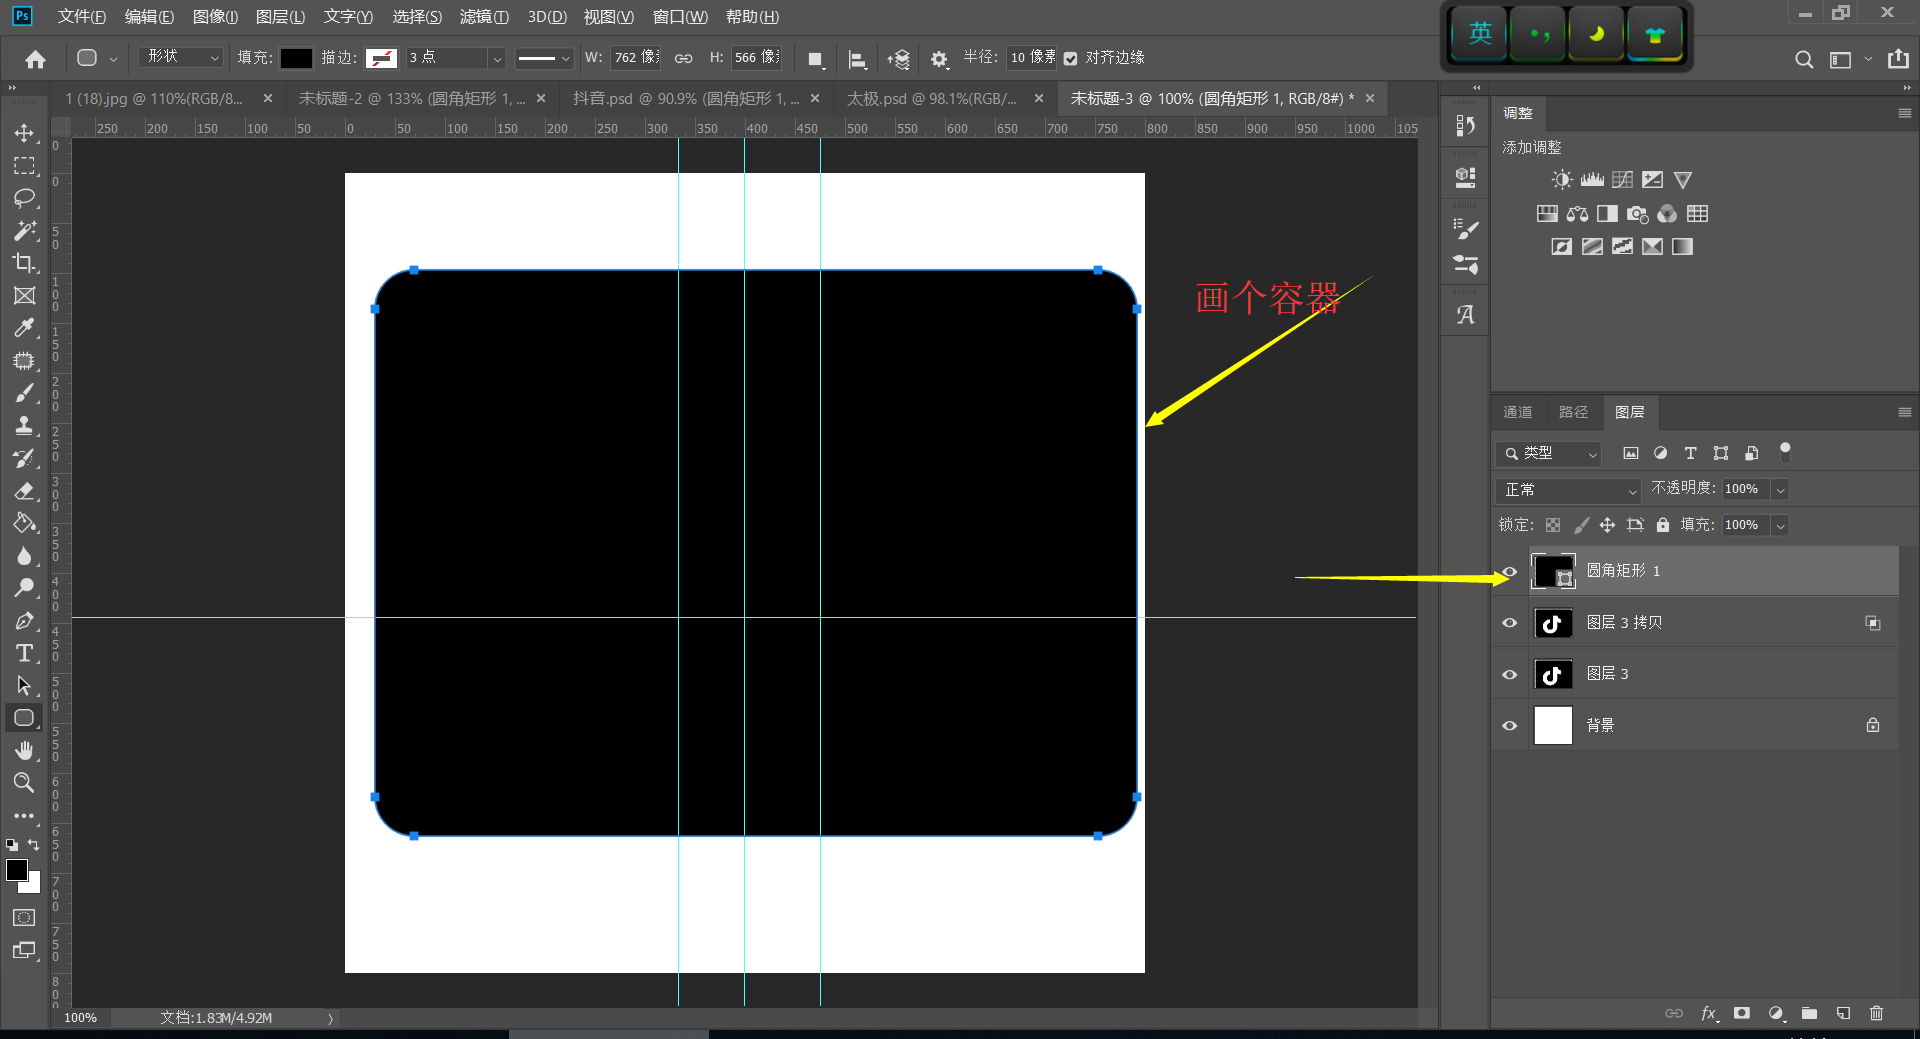Hide the 图层 3 layer
Image resolution: width=1920 pixels, height=1039 pixels.
coord(1510,675)
